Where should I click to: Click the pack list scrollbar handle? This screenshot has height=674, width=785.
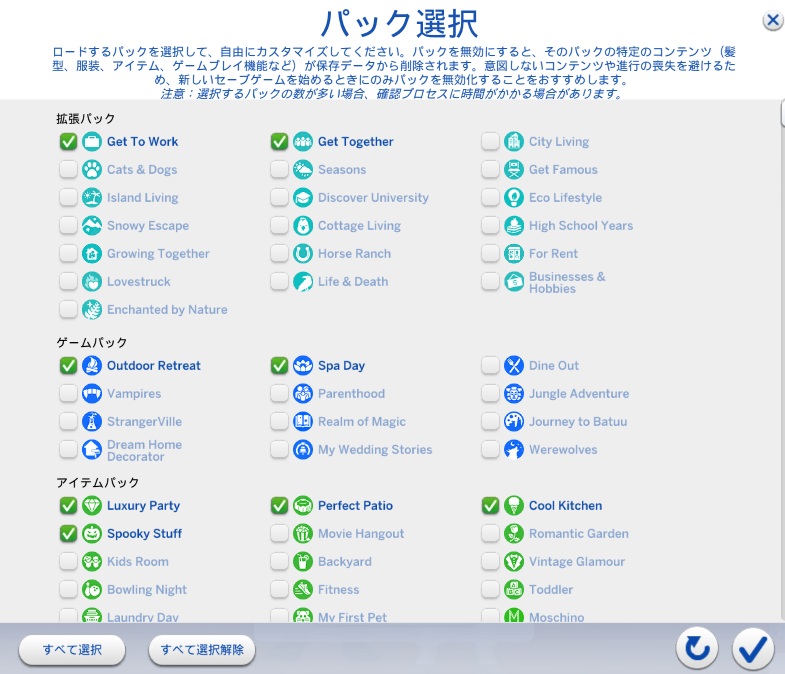click(782, 113)
